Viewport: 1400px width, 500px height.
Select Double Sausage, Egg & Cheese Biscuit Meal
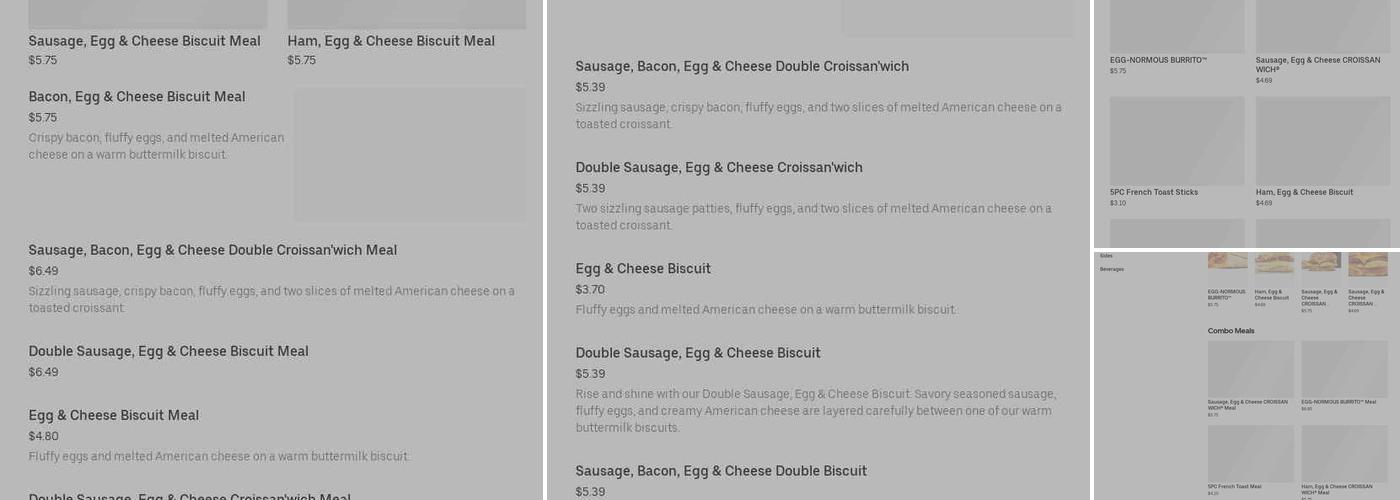(x=168, y=351)
